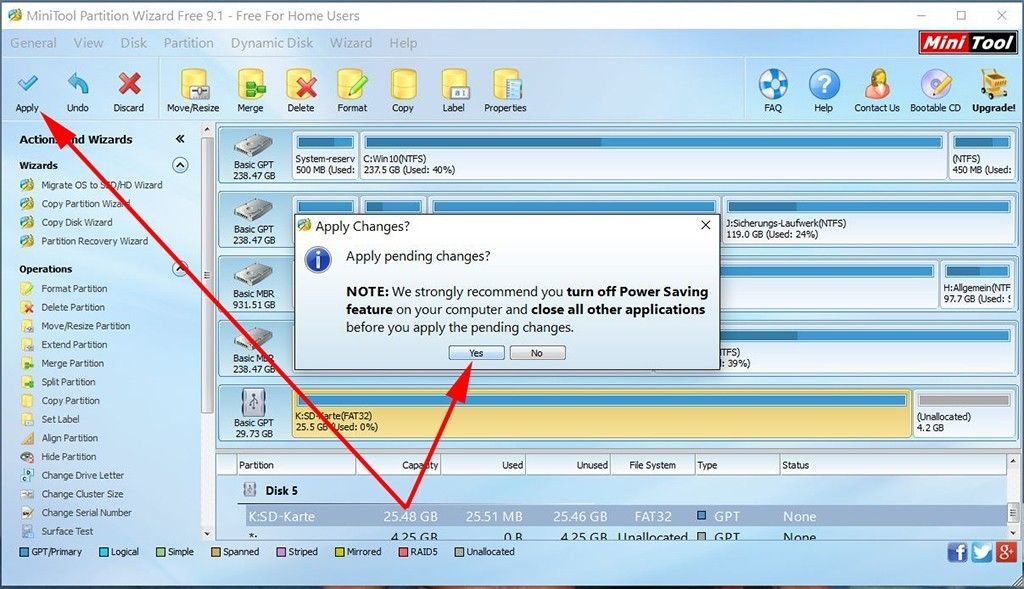The height and width of the screenshot is (589, 1024).
Task: Open the Disk menu
Action: click(x=133, y=43)
